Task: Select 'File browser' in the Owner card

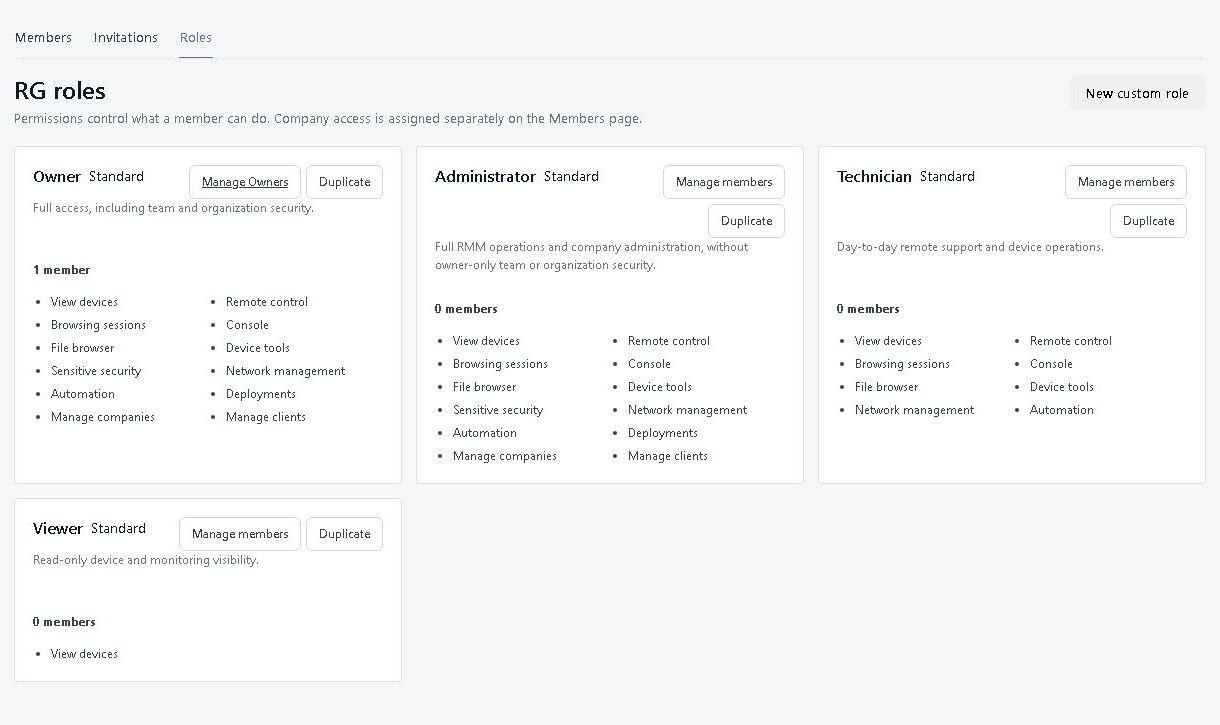Action: (x=83, y=348)
